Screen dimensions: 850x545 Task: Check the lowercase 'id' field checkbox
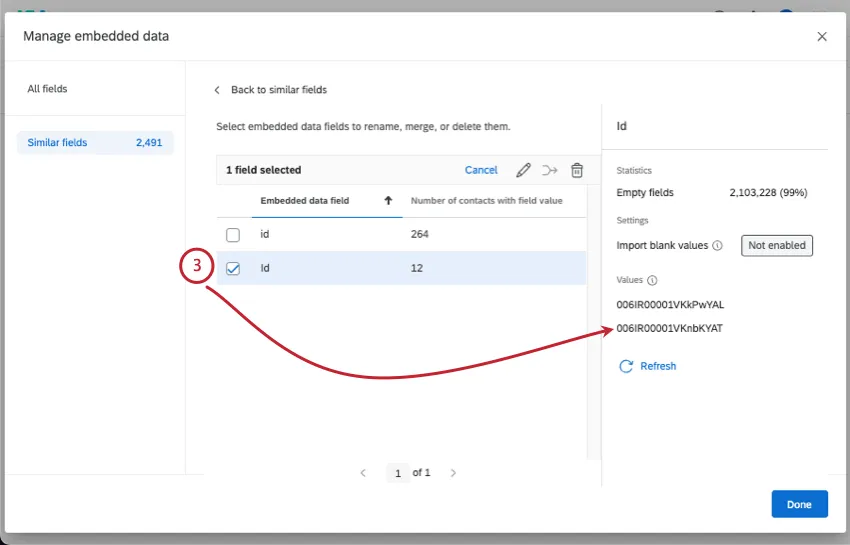coord(233,235)
